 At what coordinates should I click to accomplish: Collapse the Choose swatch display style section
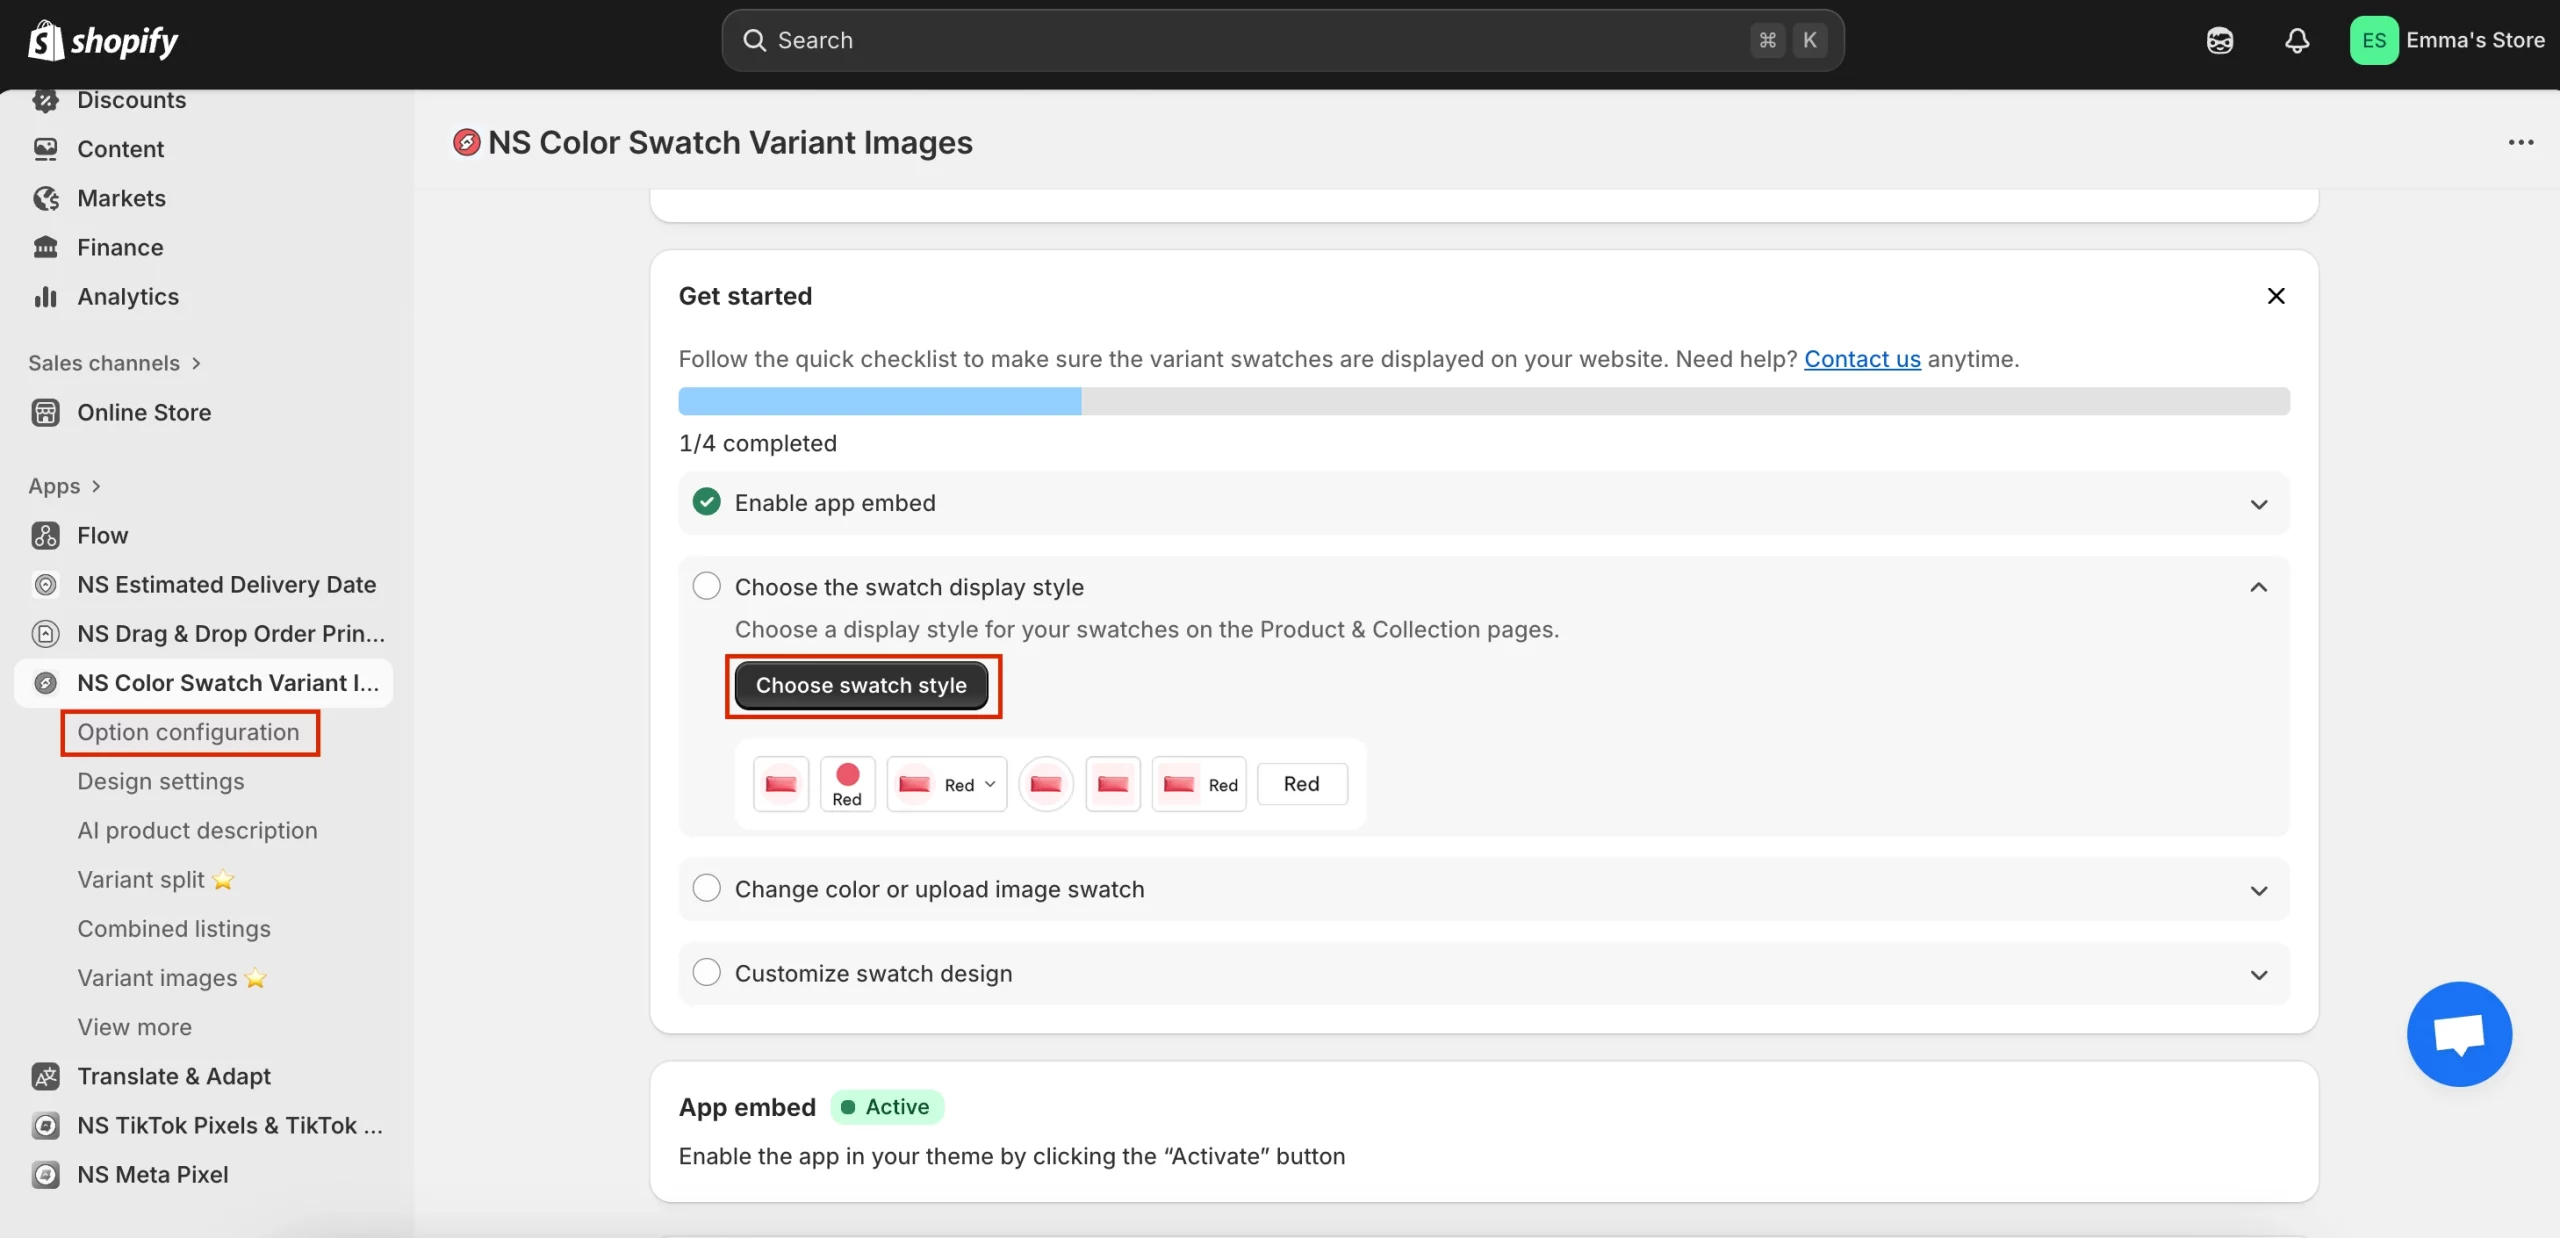pyautogui.click(x=2258, y=587)
